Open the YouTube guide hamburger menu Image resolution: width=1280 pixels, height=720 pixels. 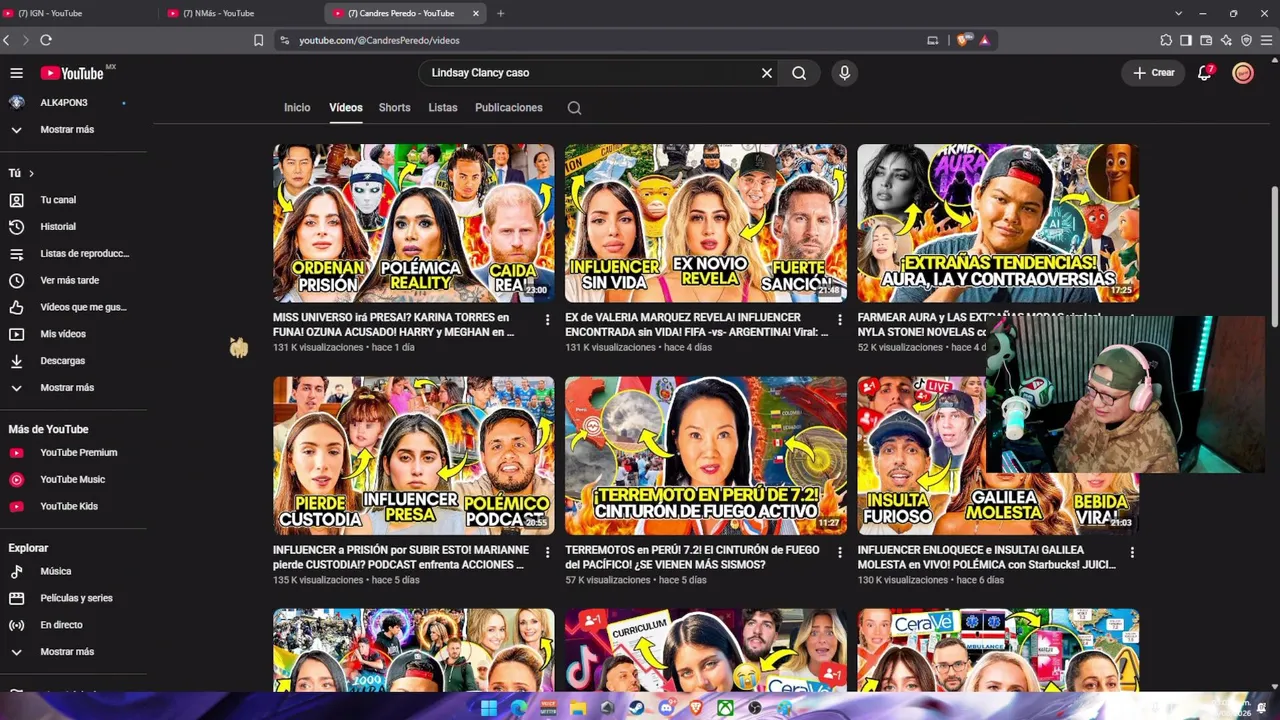(x=16, y=73)
